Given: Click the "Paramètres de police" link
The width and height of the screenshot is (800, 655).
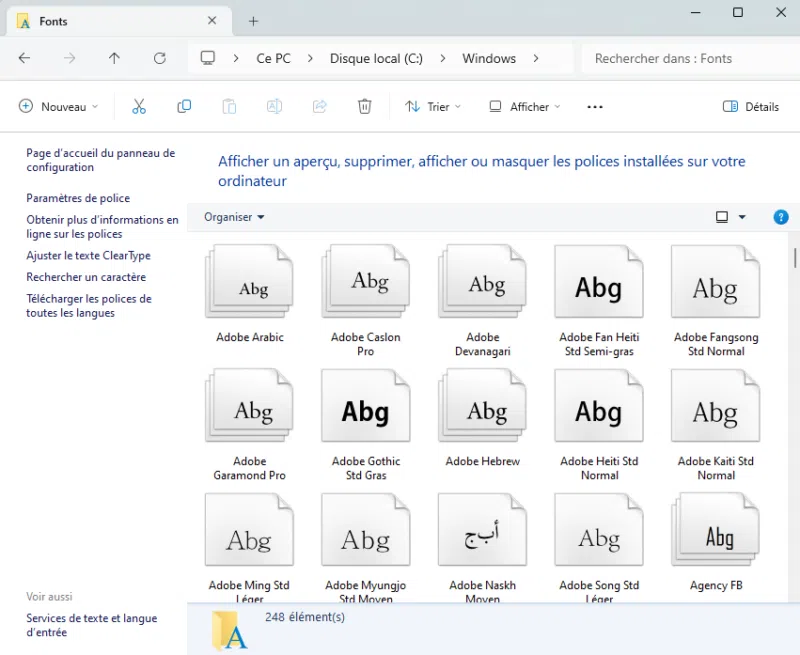Looking at the screenshot, I should [x=76, y=198].
